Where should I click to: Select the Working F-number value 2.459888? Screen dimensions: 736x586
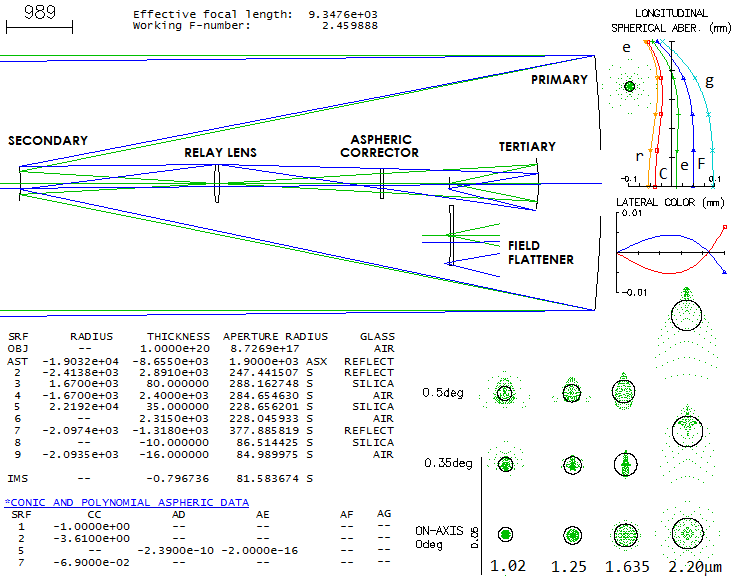point(350,26)
